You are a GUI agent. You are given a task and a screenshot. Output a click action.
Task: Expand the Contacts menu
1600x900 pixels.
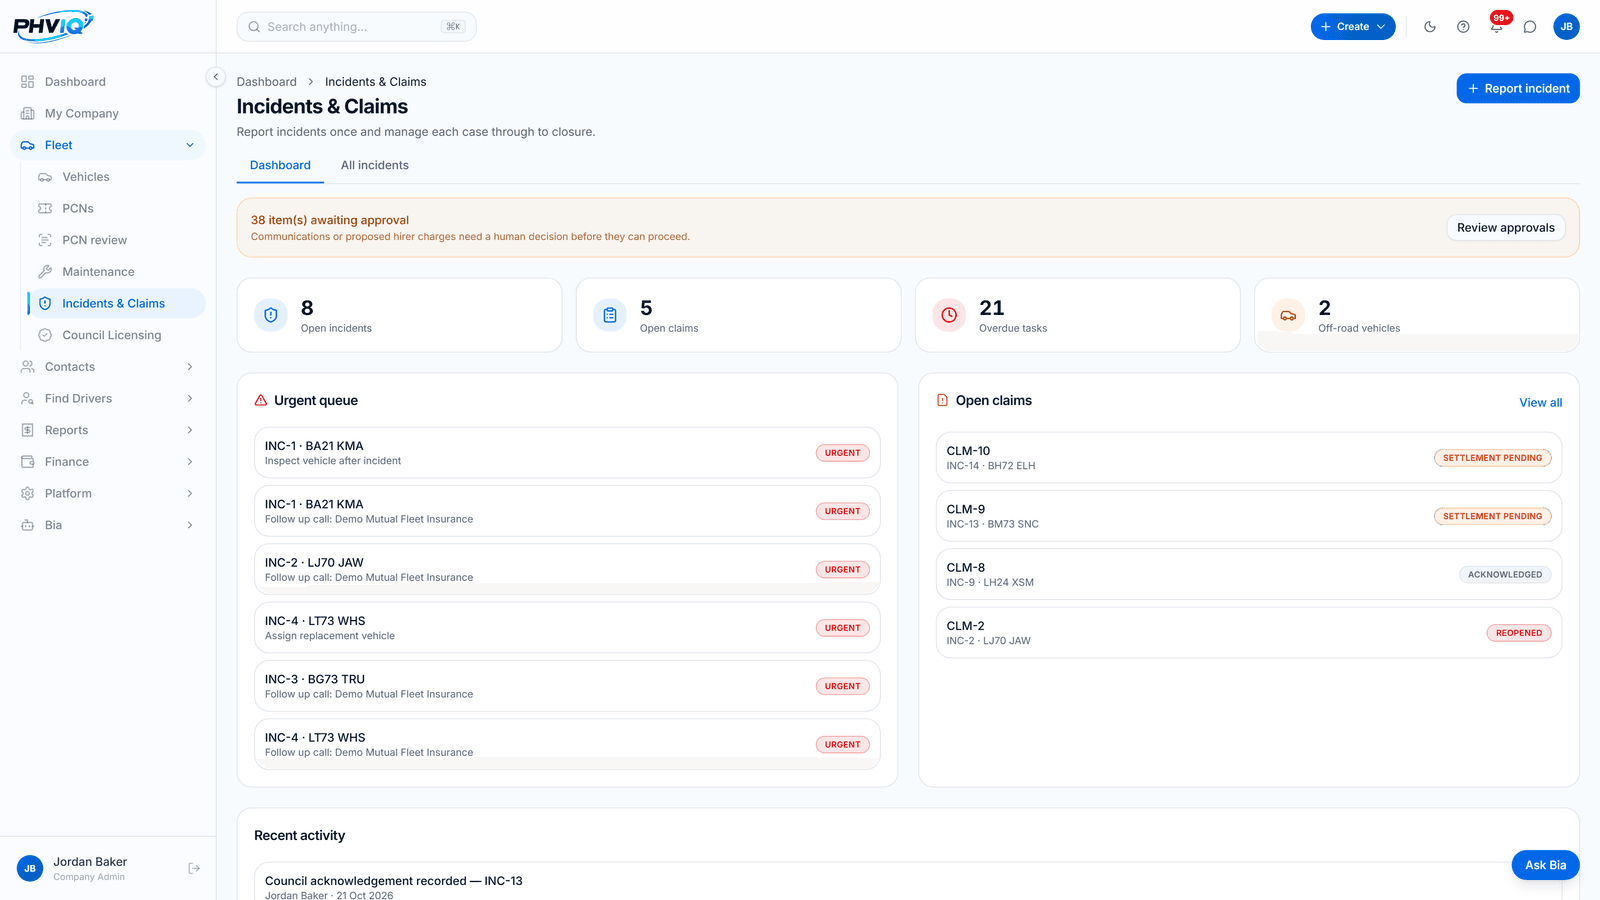pos(108,367)
